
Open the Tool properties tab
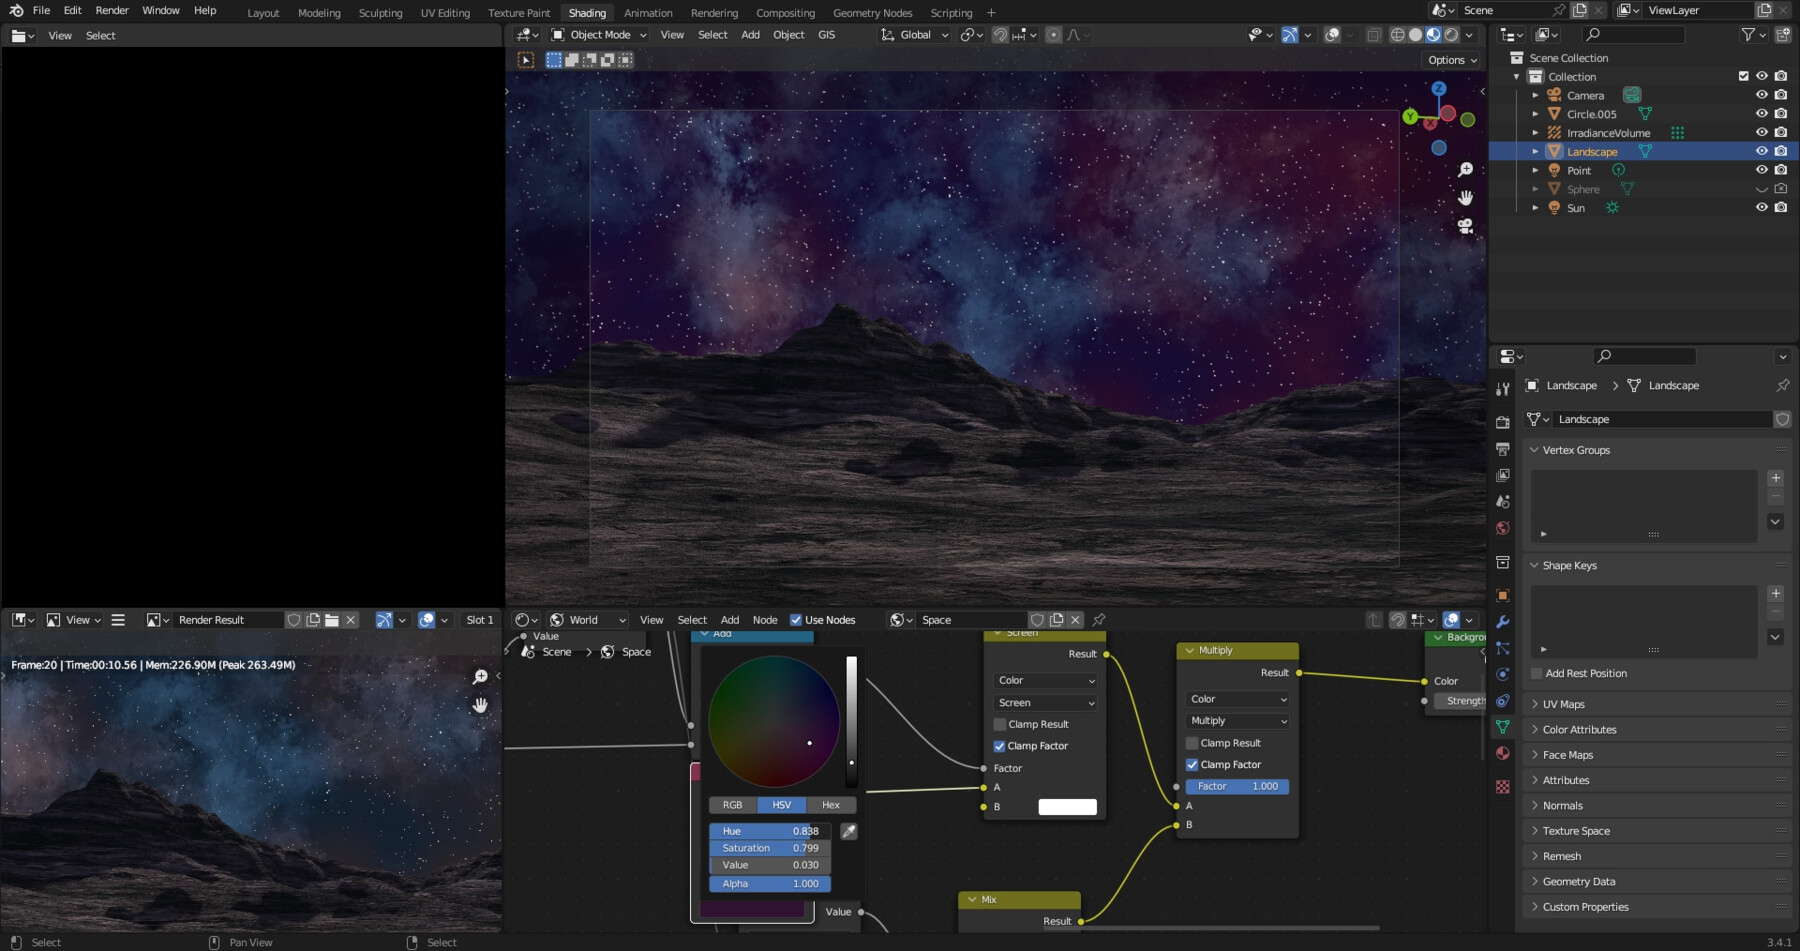click(x=1502, y=389)
